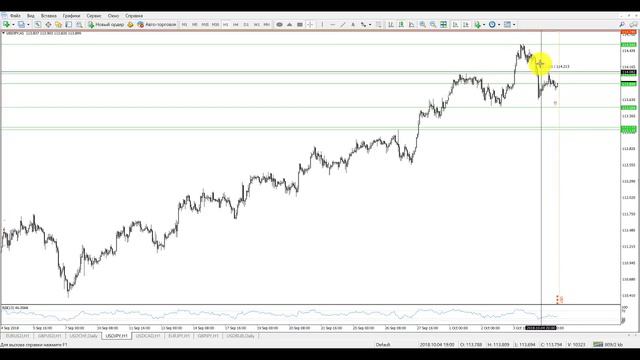Toggle chart auto scroll
Image resolution: width=640 pixels, height=360 pixels.
(x=455, y=24)
